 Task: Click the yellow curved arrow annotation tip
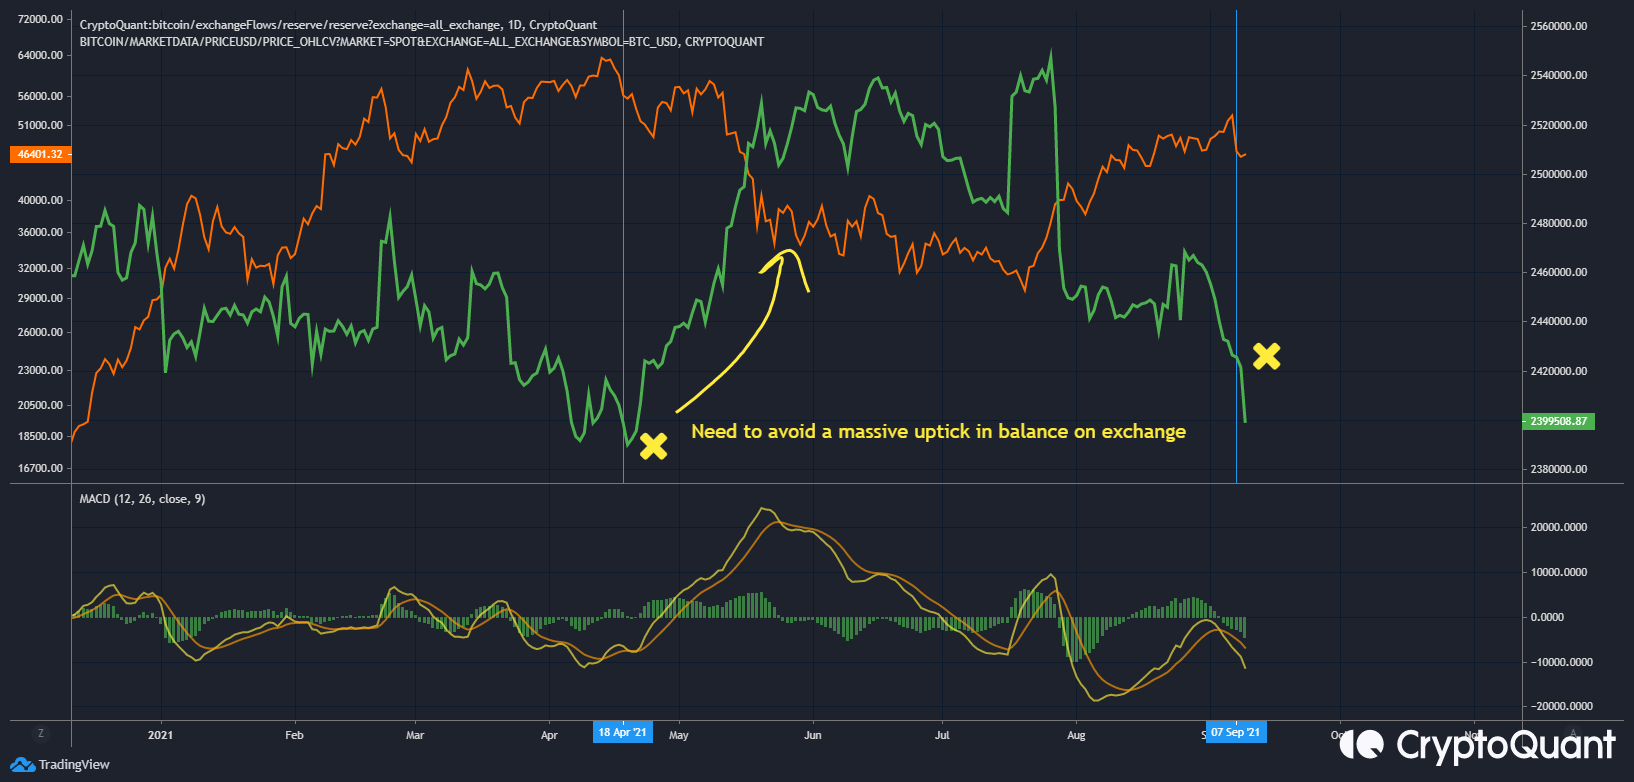tap(790, 252)
